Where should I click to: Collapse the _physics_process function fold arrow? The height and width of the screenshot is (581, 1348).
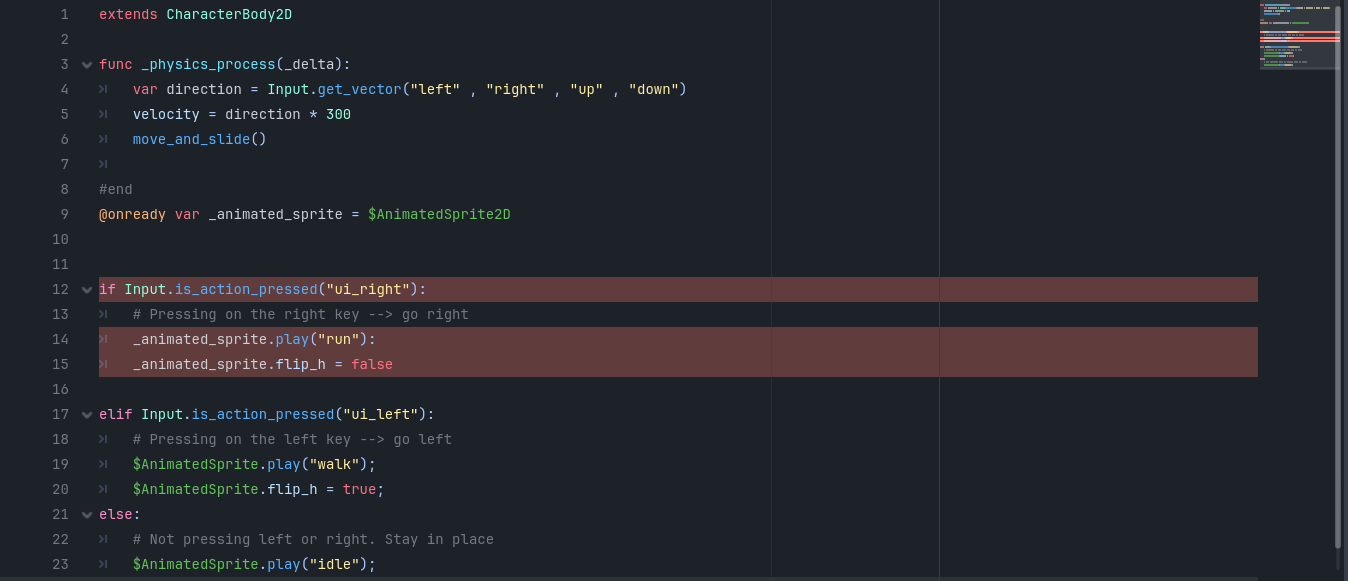[87, 65]
